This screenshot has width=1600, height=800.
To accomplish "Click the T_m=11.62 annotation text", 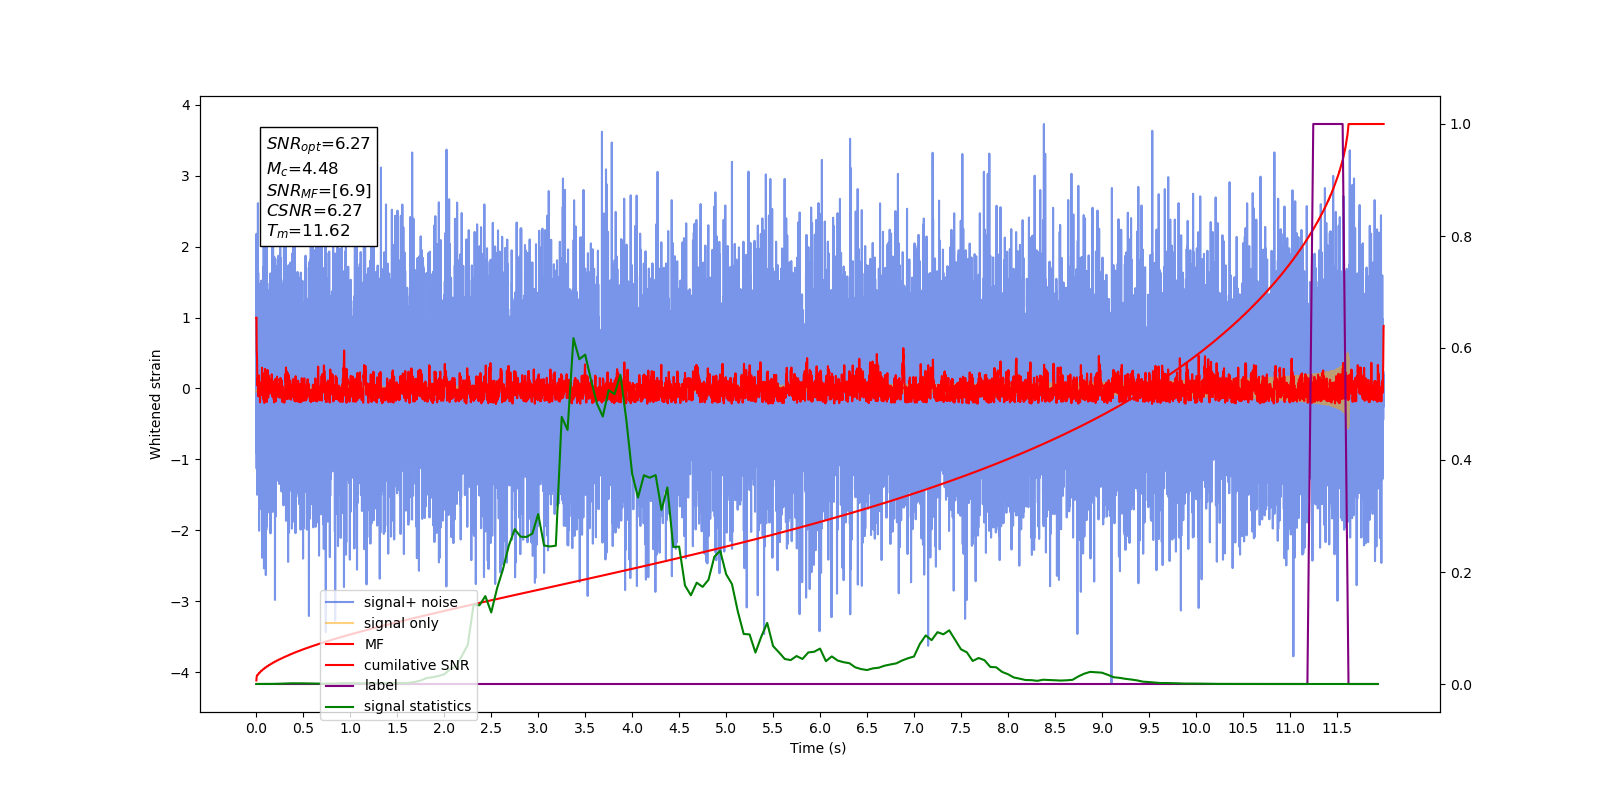I will coord(308,231).
